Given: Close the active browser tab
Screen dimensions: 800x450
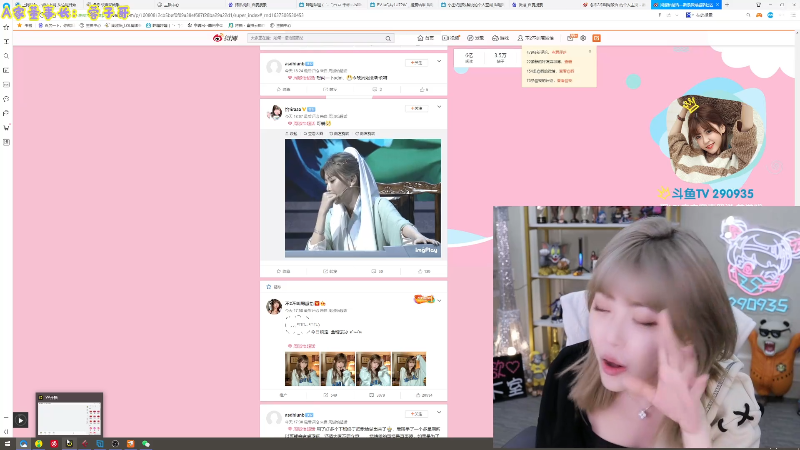Looking at the screenshot, I should click(717, 5).
